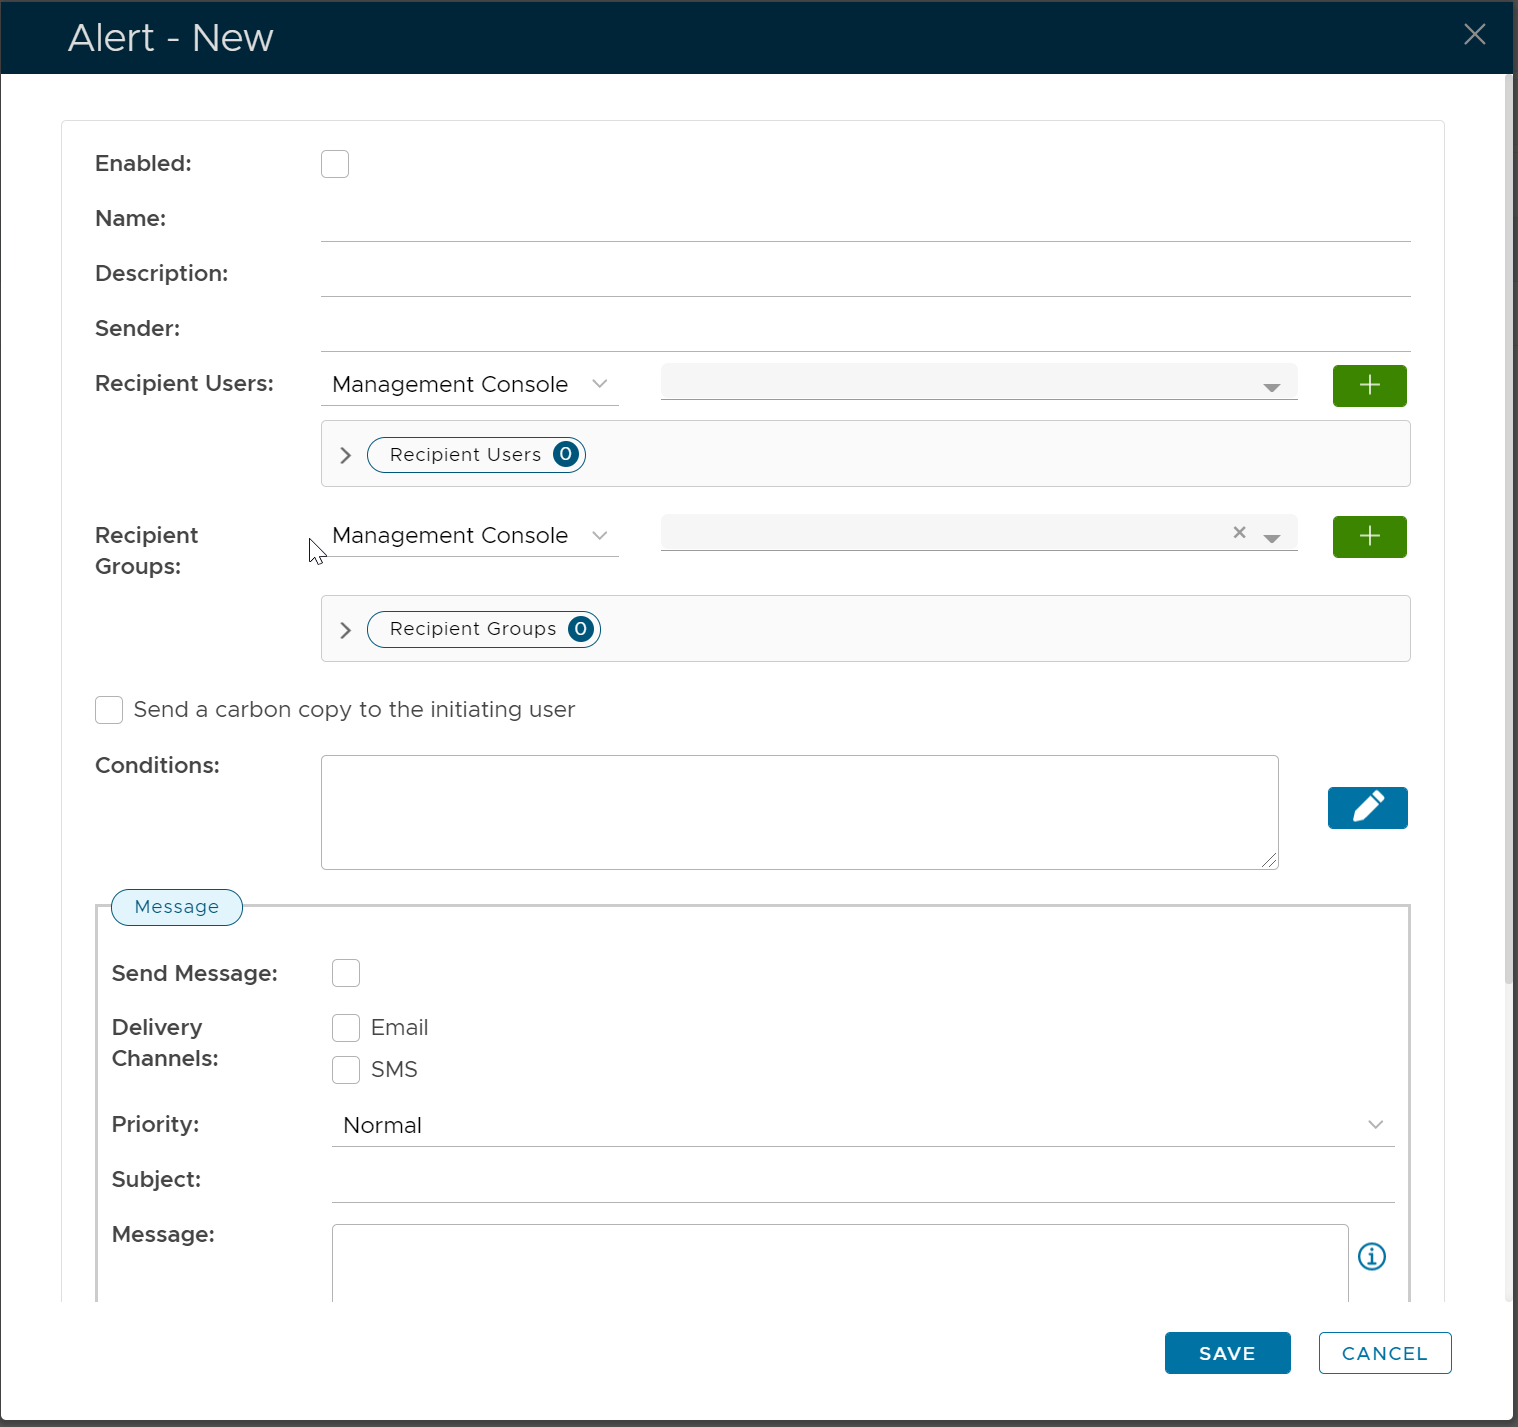Enable the SMS delivery channel
1518x1427 pixels.
click(x=346, y=1070)
